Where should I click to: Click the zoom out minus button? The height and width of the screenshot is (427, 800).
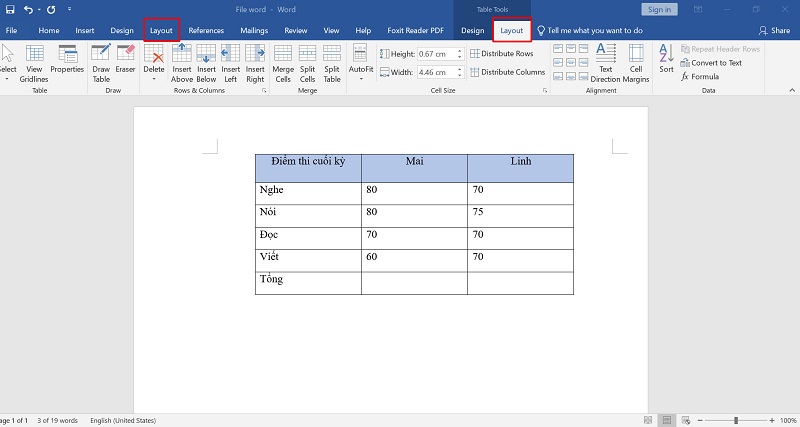coord(701,420)
